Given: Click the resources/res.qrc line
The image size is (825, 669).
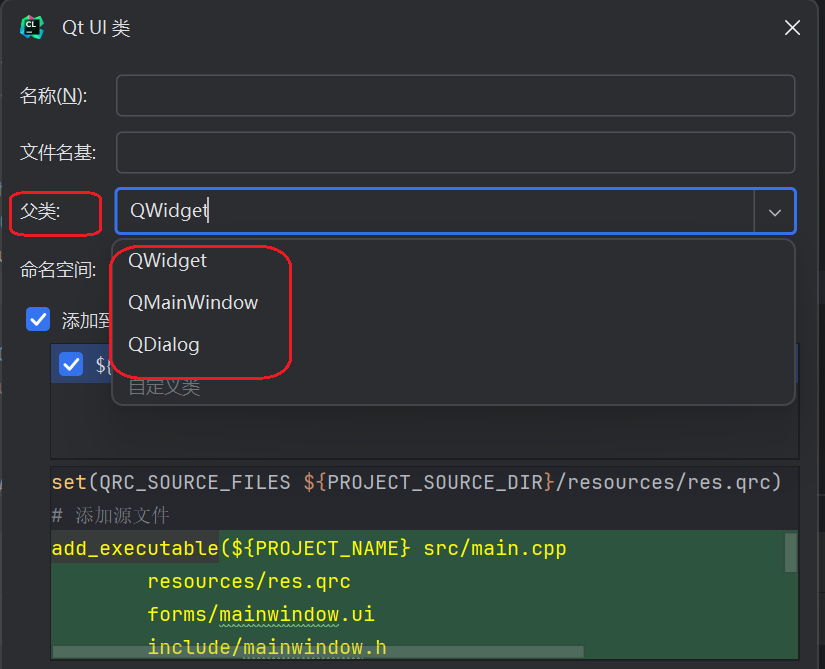Looking at the screenshot, I should pos(249,581).
